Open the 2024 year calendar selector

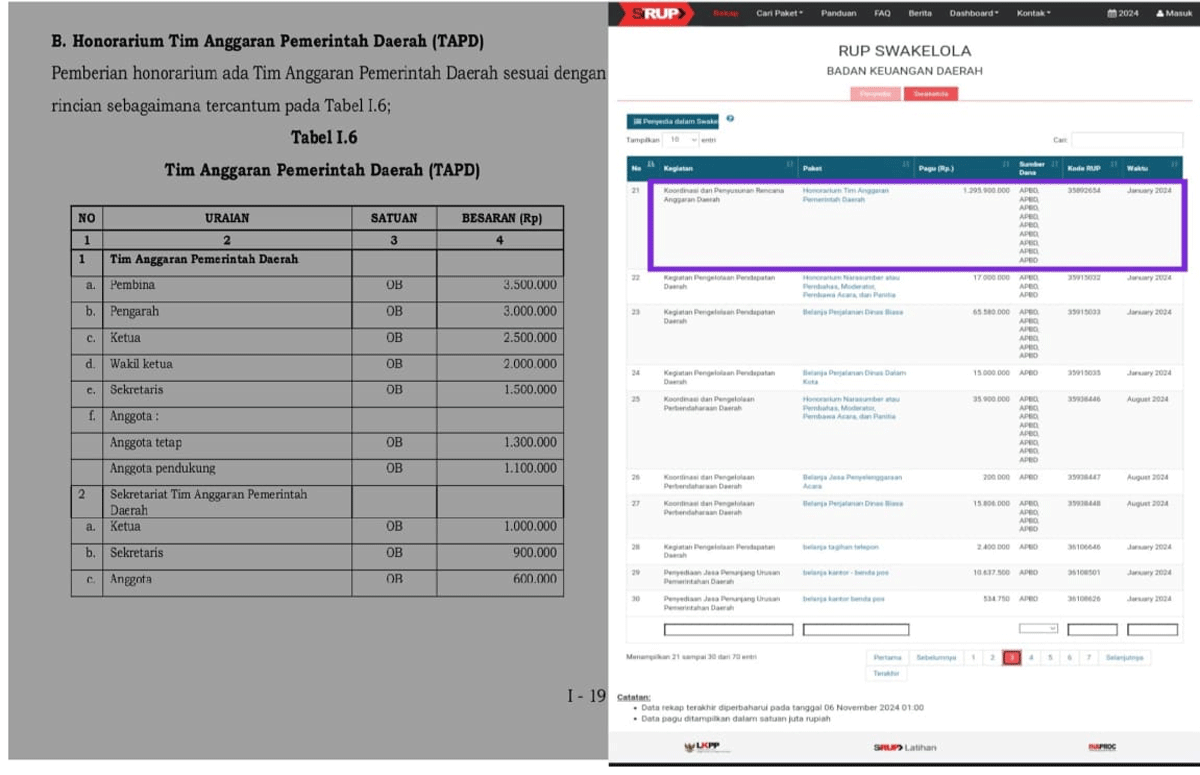coord(1123,13)
